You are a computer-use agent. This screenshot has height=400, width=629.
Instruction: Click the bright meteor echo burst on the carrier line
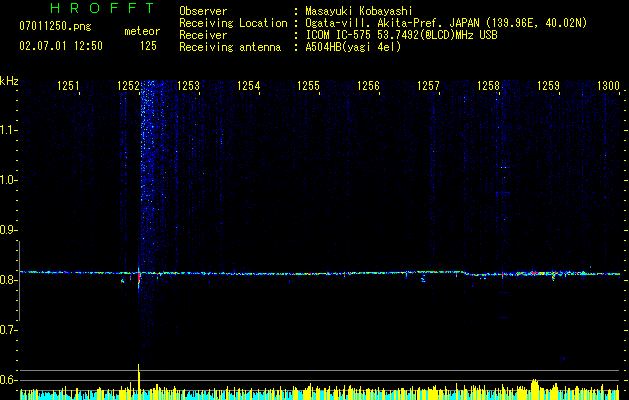click(139, 278)
